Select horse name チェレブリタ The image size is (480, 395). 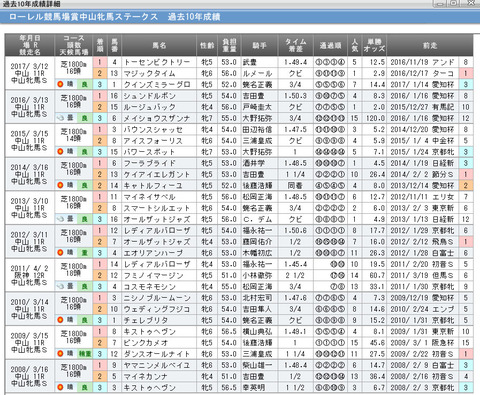(x=146, y=320)
